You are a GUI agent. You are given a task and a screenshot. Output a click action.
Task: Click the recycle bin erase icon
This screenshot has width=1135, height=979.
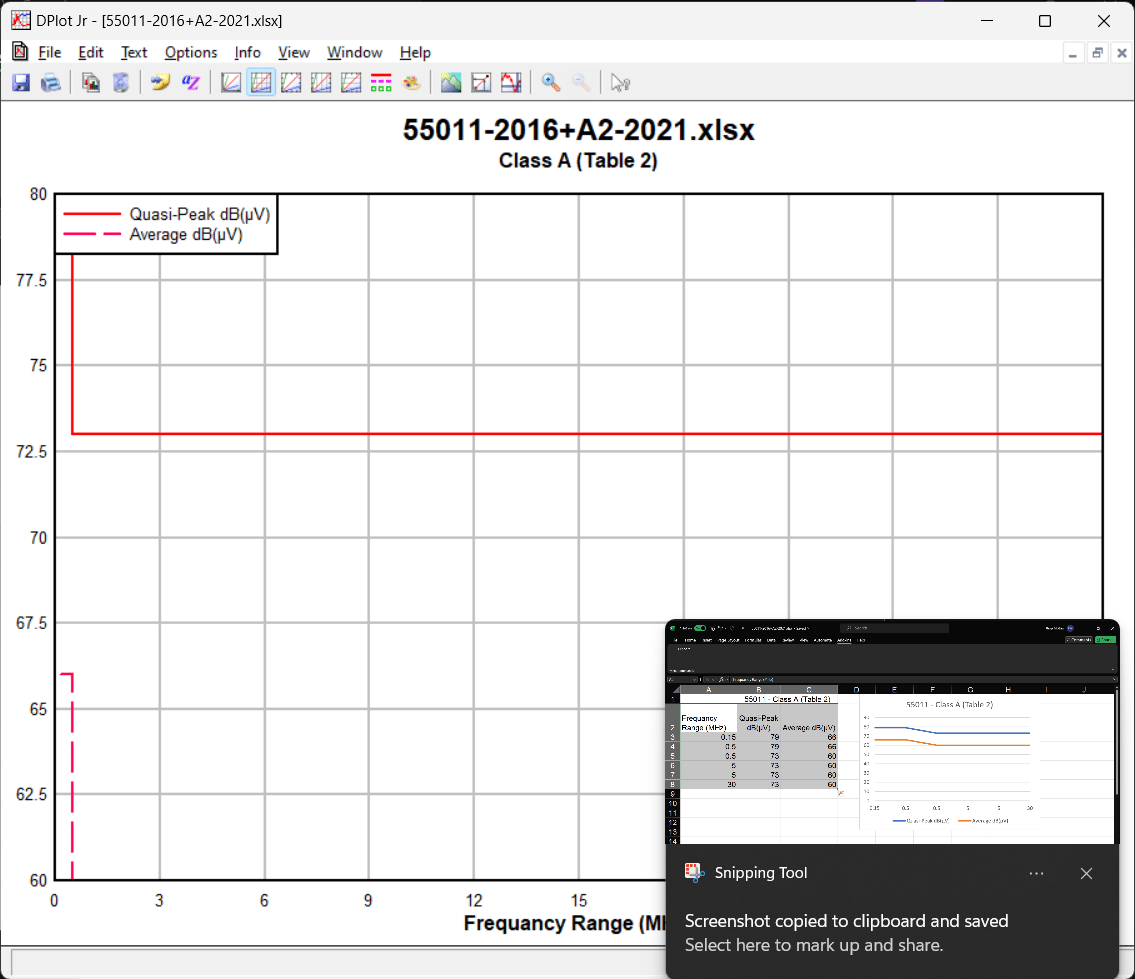[x=121, y=83]
